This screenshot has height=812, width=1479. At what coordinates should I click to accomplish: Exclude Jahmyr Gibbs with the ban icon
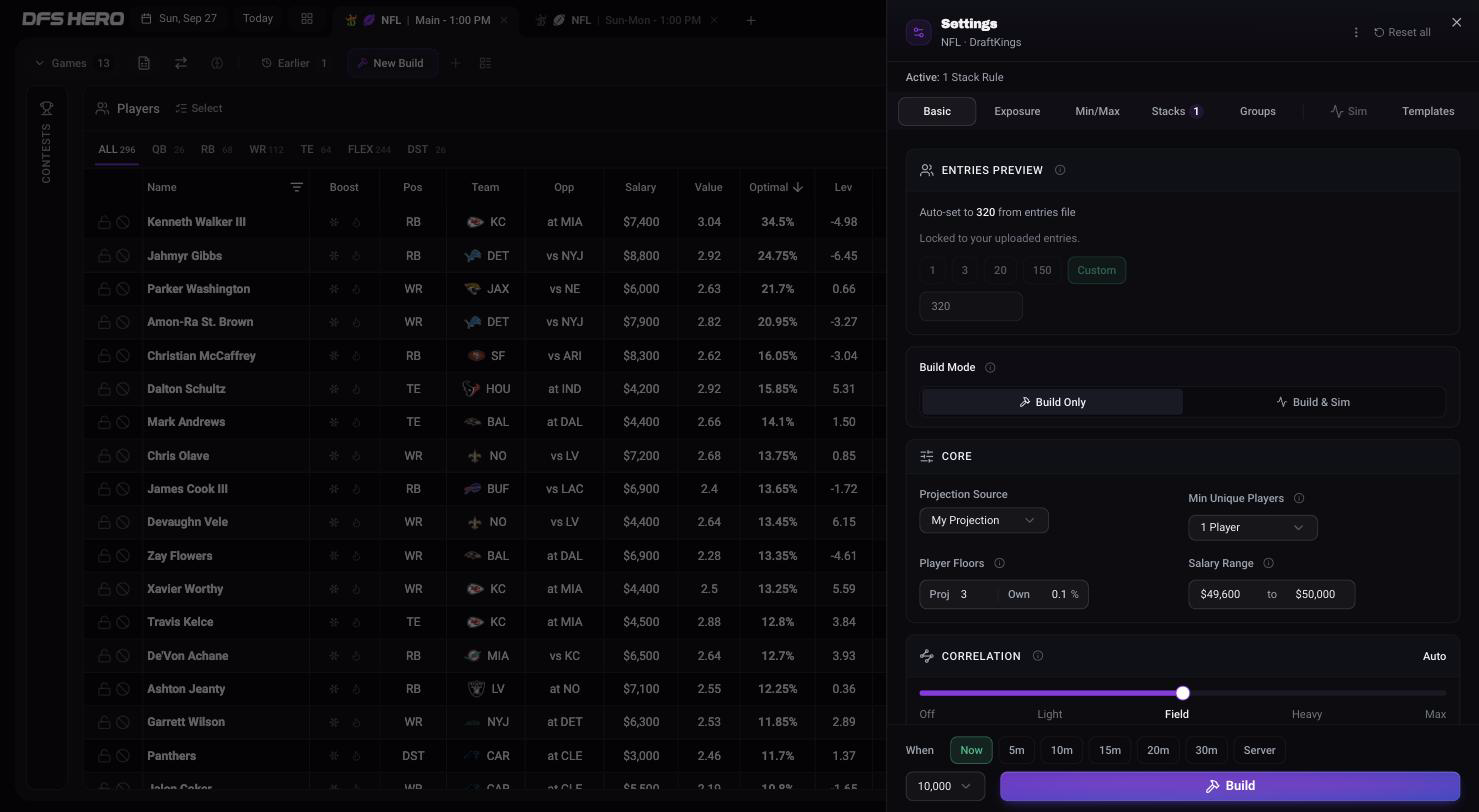(123, 256)
